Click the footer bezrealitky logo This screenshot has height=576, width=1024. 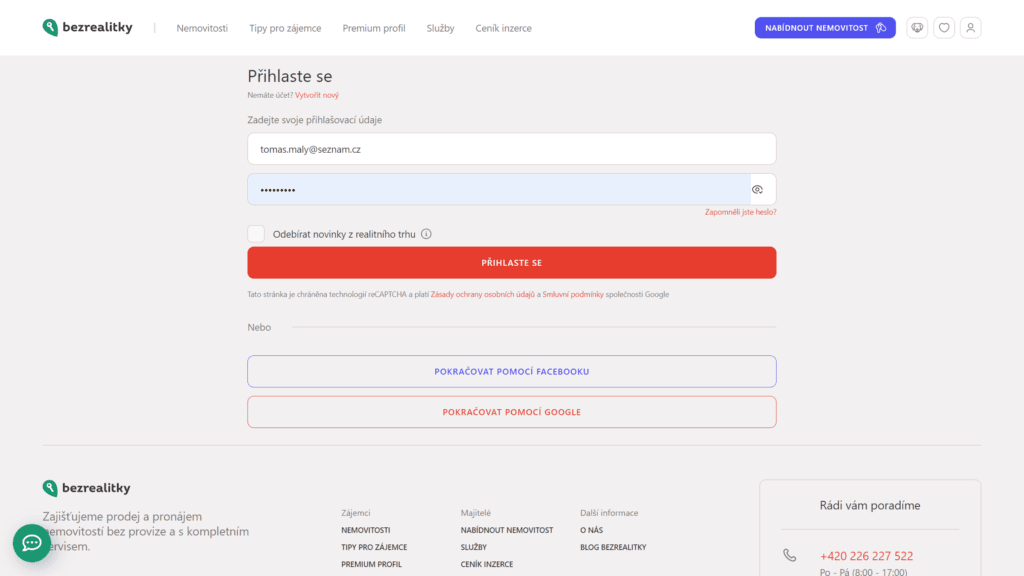click(87, 488)
